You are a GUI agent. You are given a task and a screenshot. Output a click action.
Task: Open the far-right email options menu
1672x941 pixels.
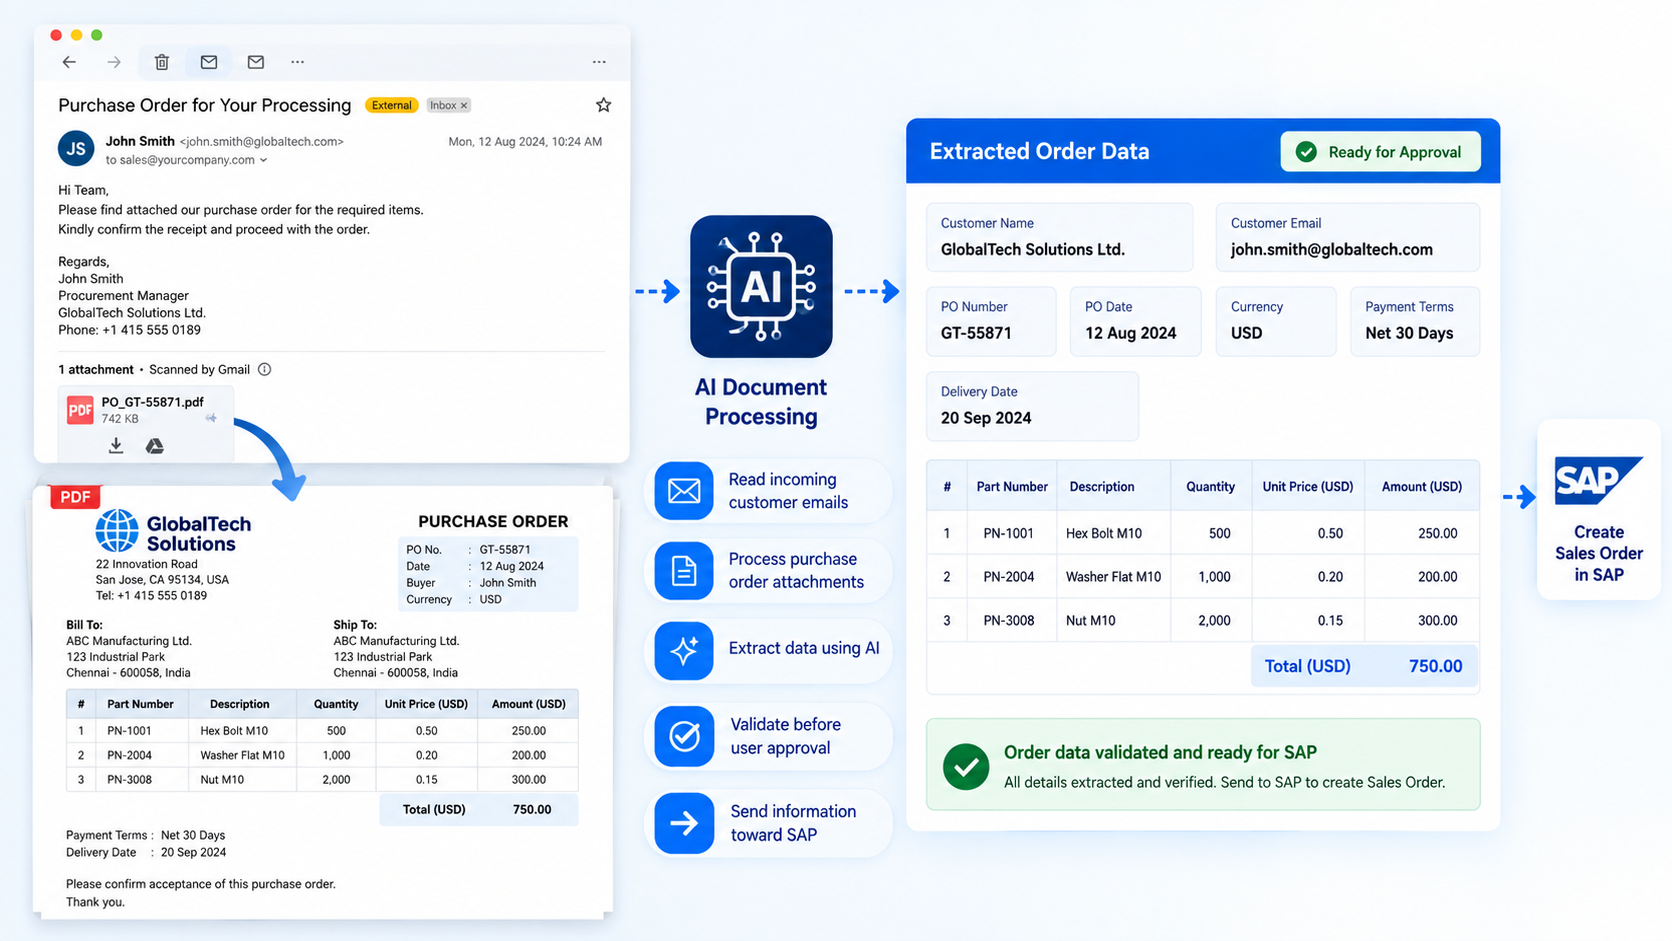599,62
